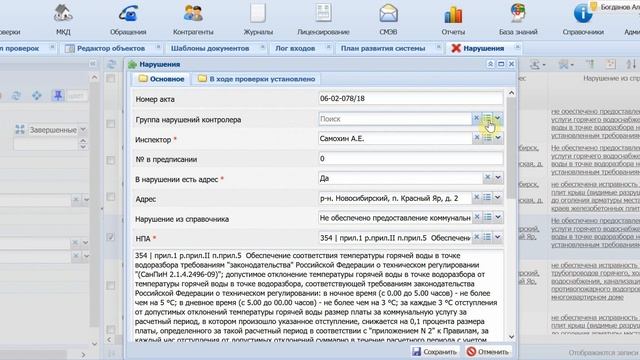Expand the Группа нарушений контролера dropdown
The height and width of the screenshot is (360, 640).
(498, 118)
